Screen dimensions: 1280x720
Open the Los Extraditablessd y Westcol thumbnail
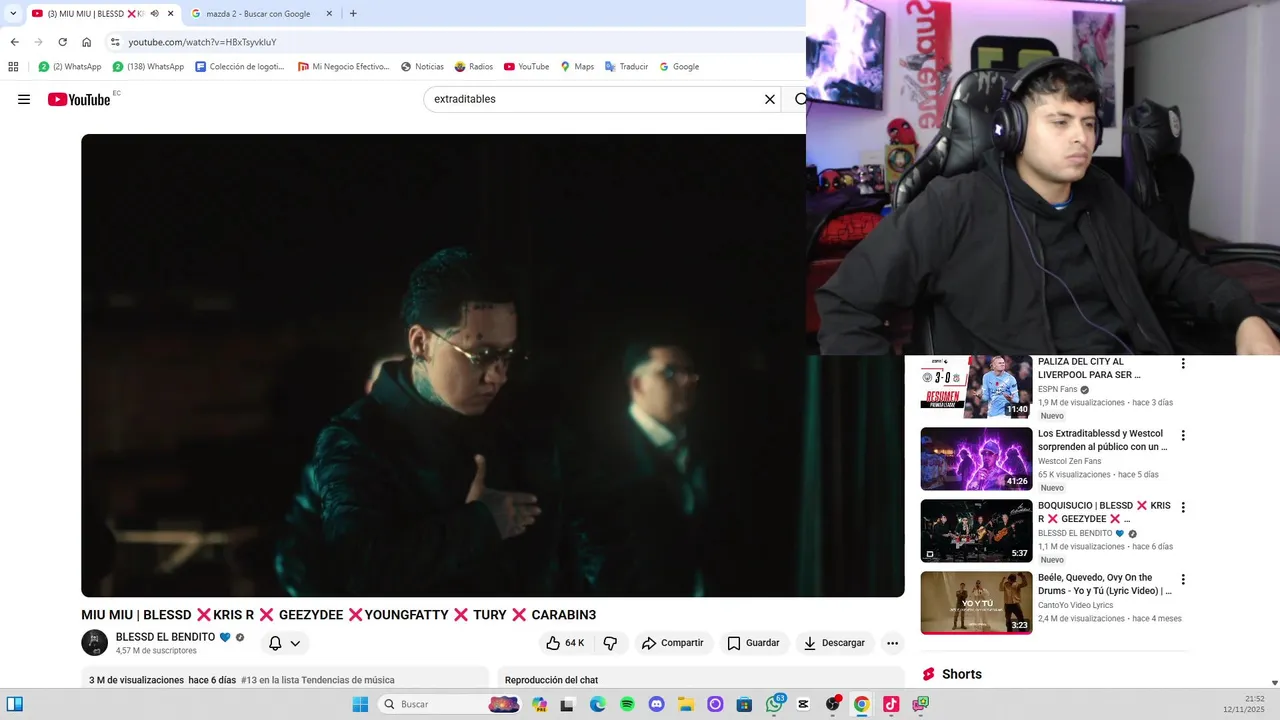coord(976,459)
